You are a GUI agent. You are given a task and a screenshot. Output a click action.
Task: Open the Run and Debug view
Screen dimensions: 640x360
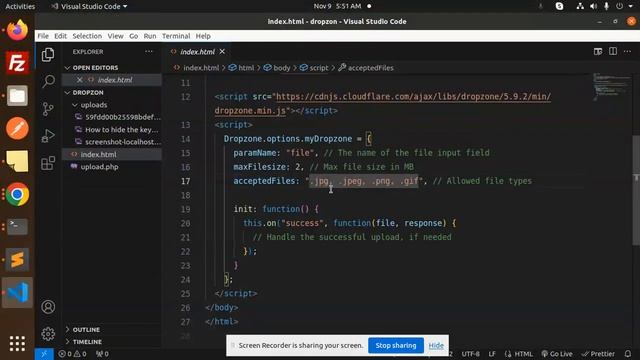pos(48,136)
